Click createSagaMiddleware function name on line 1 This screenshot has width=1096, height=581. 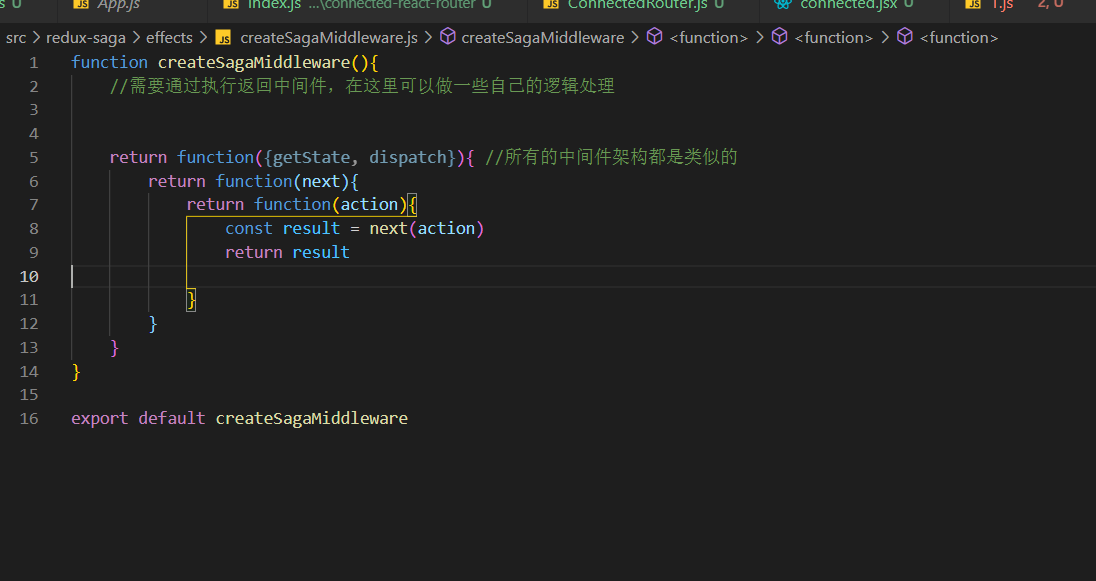click(254, 62)
